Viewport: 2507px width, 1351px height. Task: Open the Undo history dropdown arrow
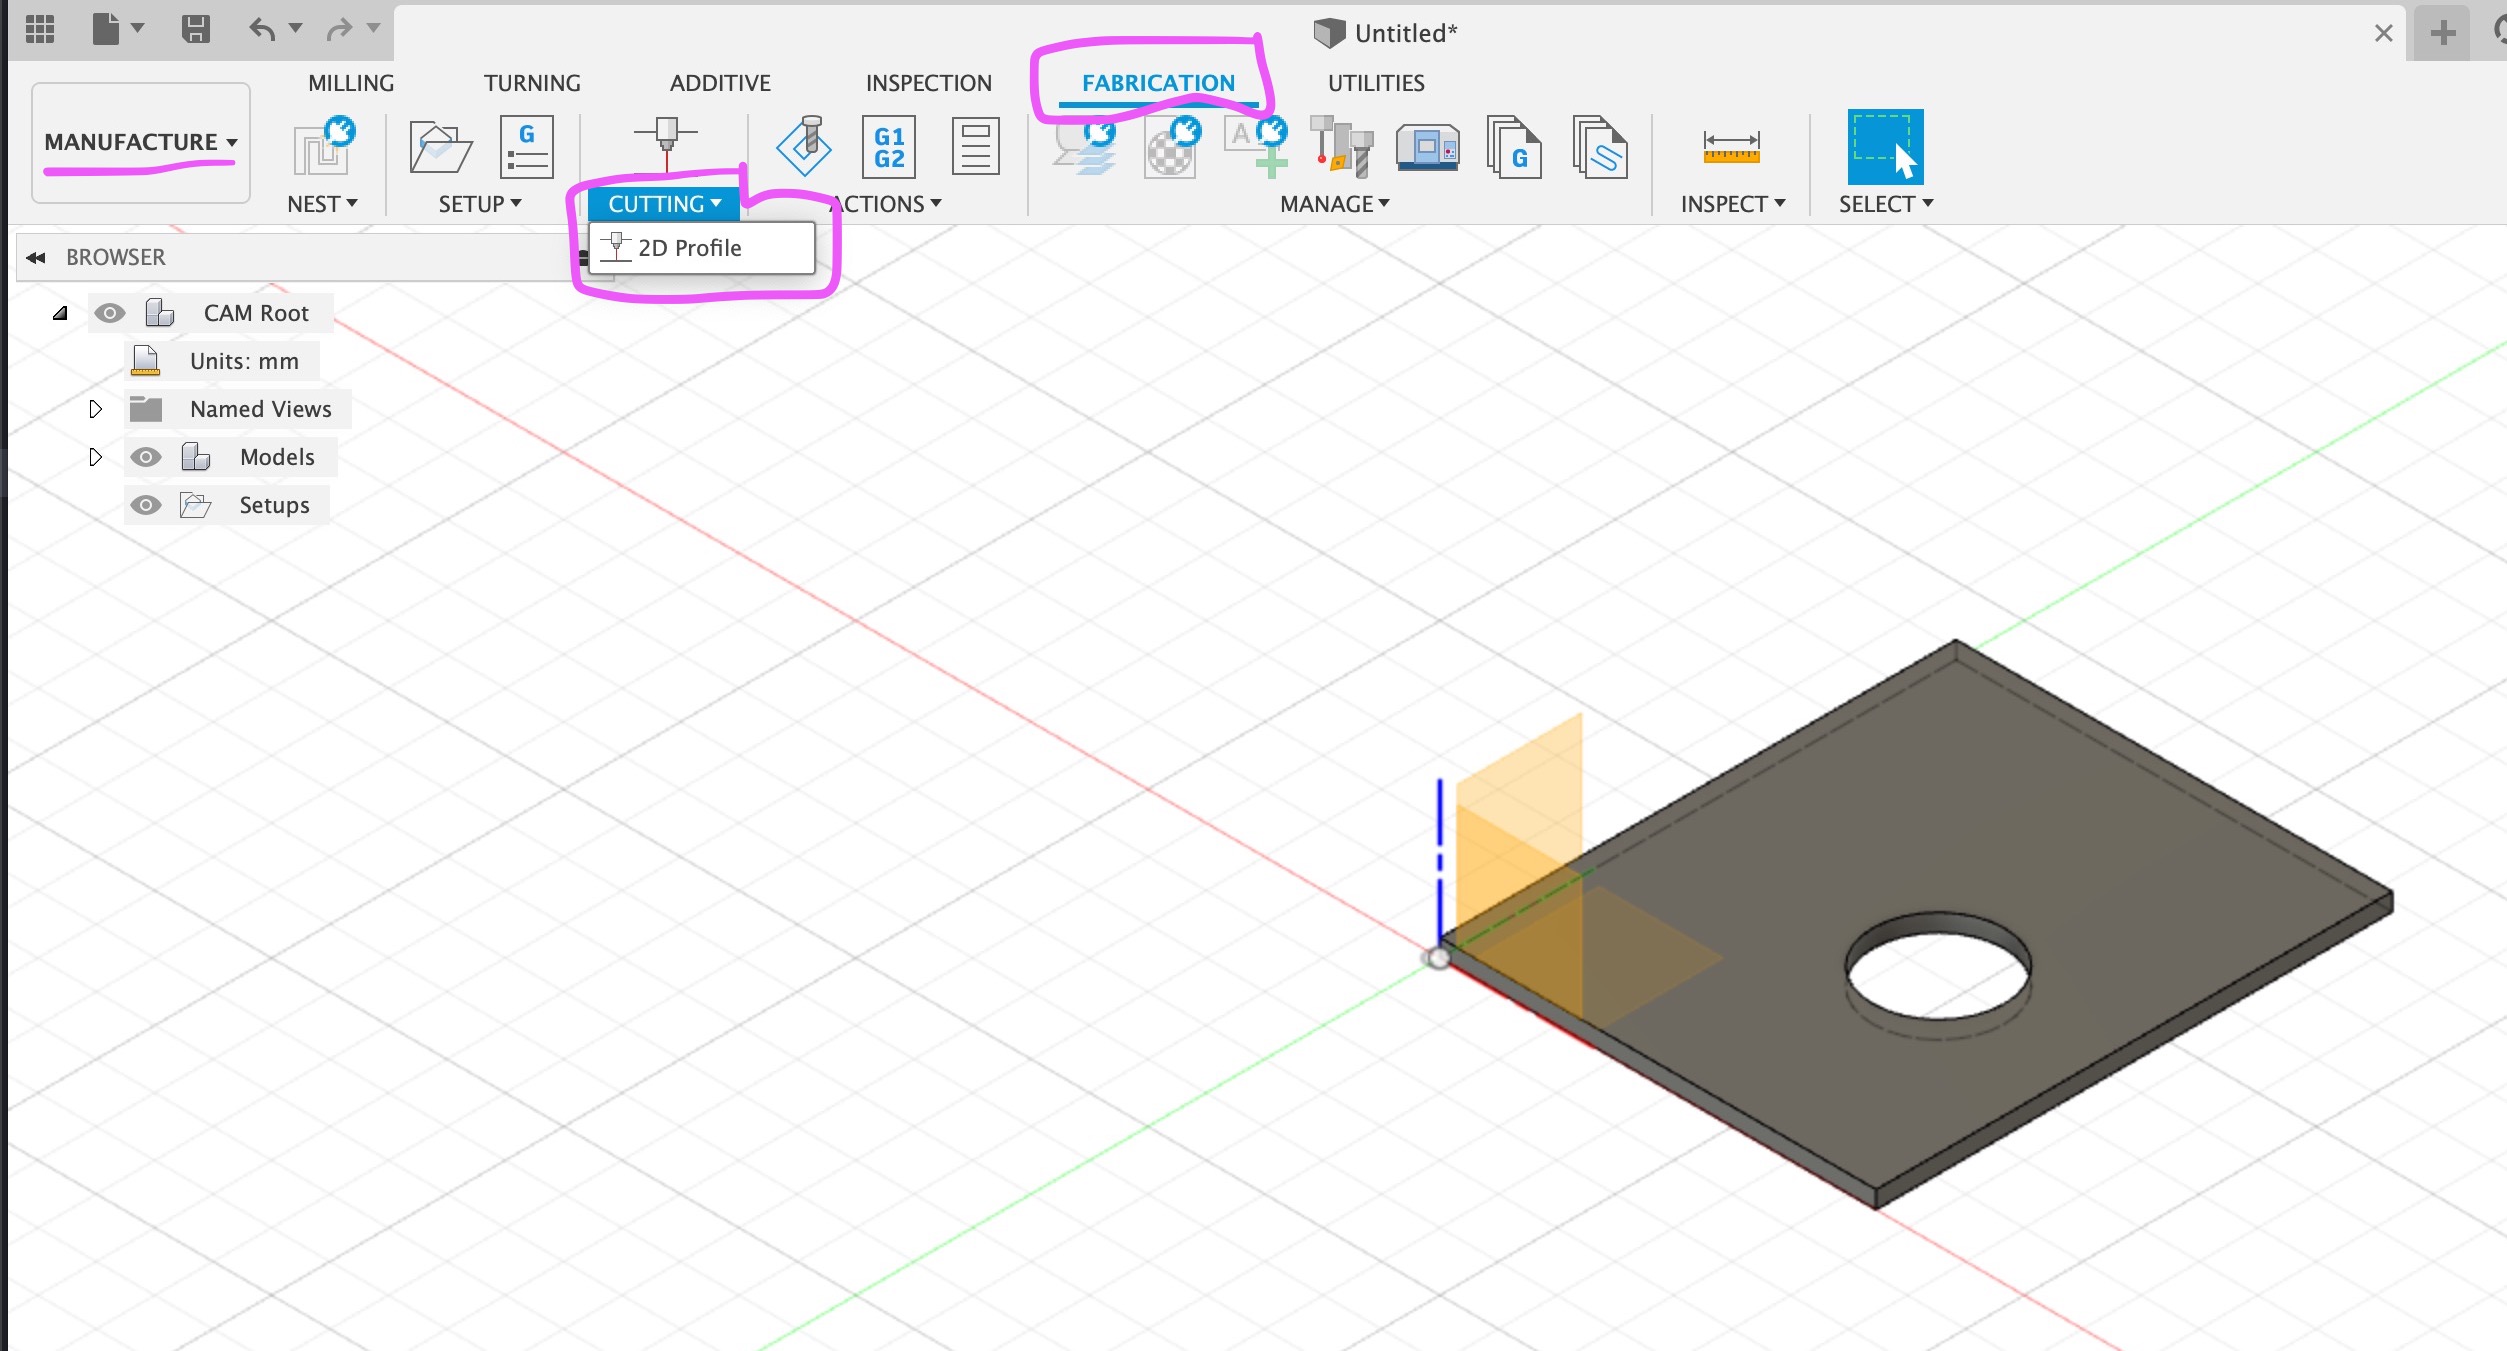pyautogui.click(x=296, y=28)
